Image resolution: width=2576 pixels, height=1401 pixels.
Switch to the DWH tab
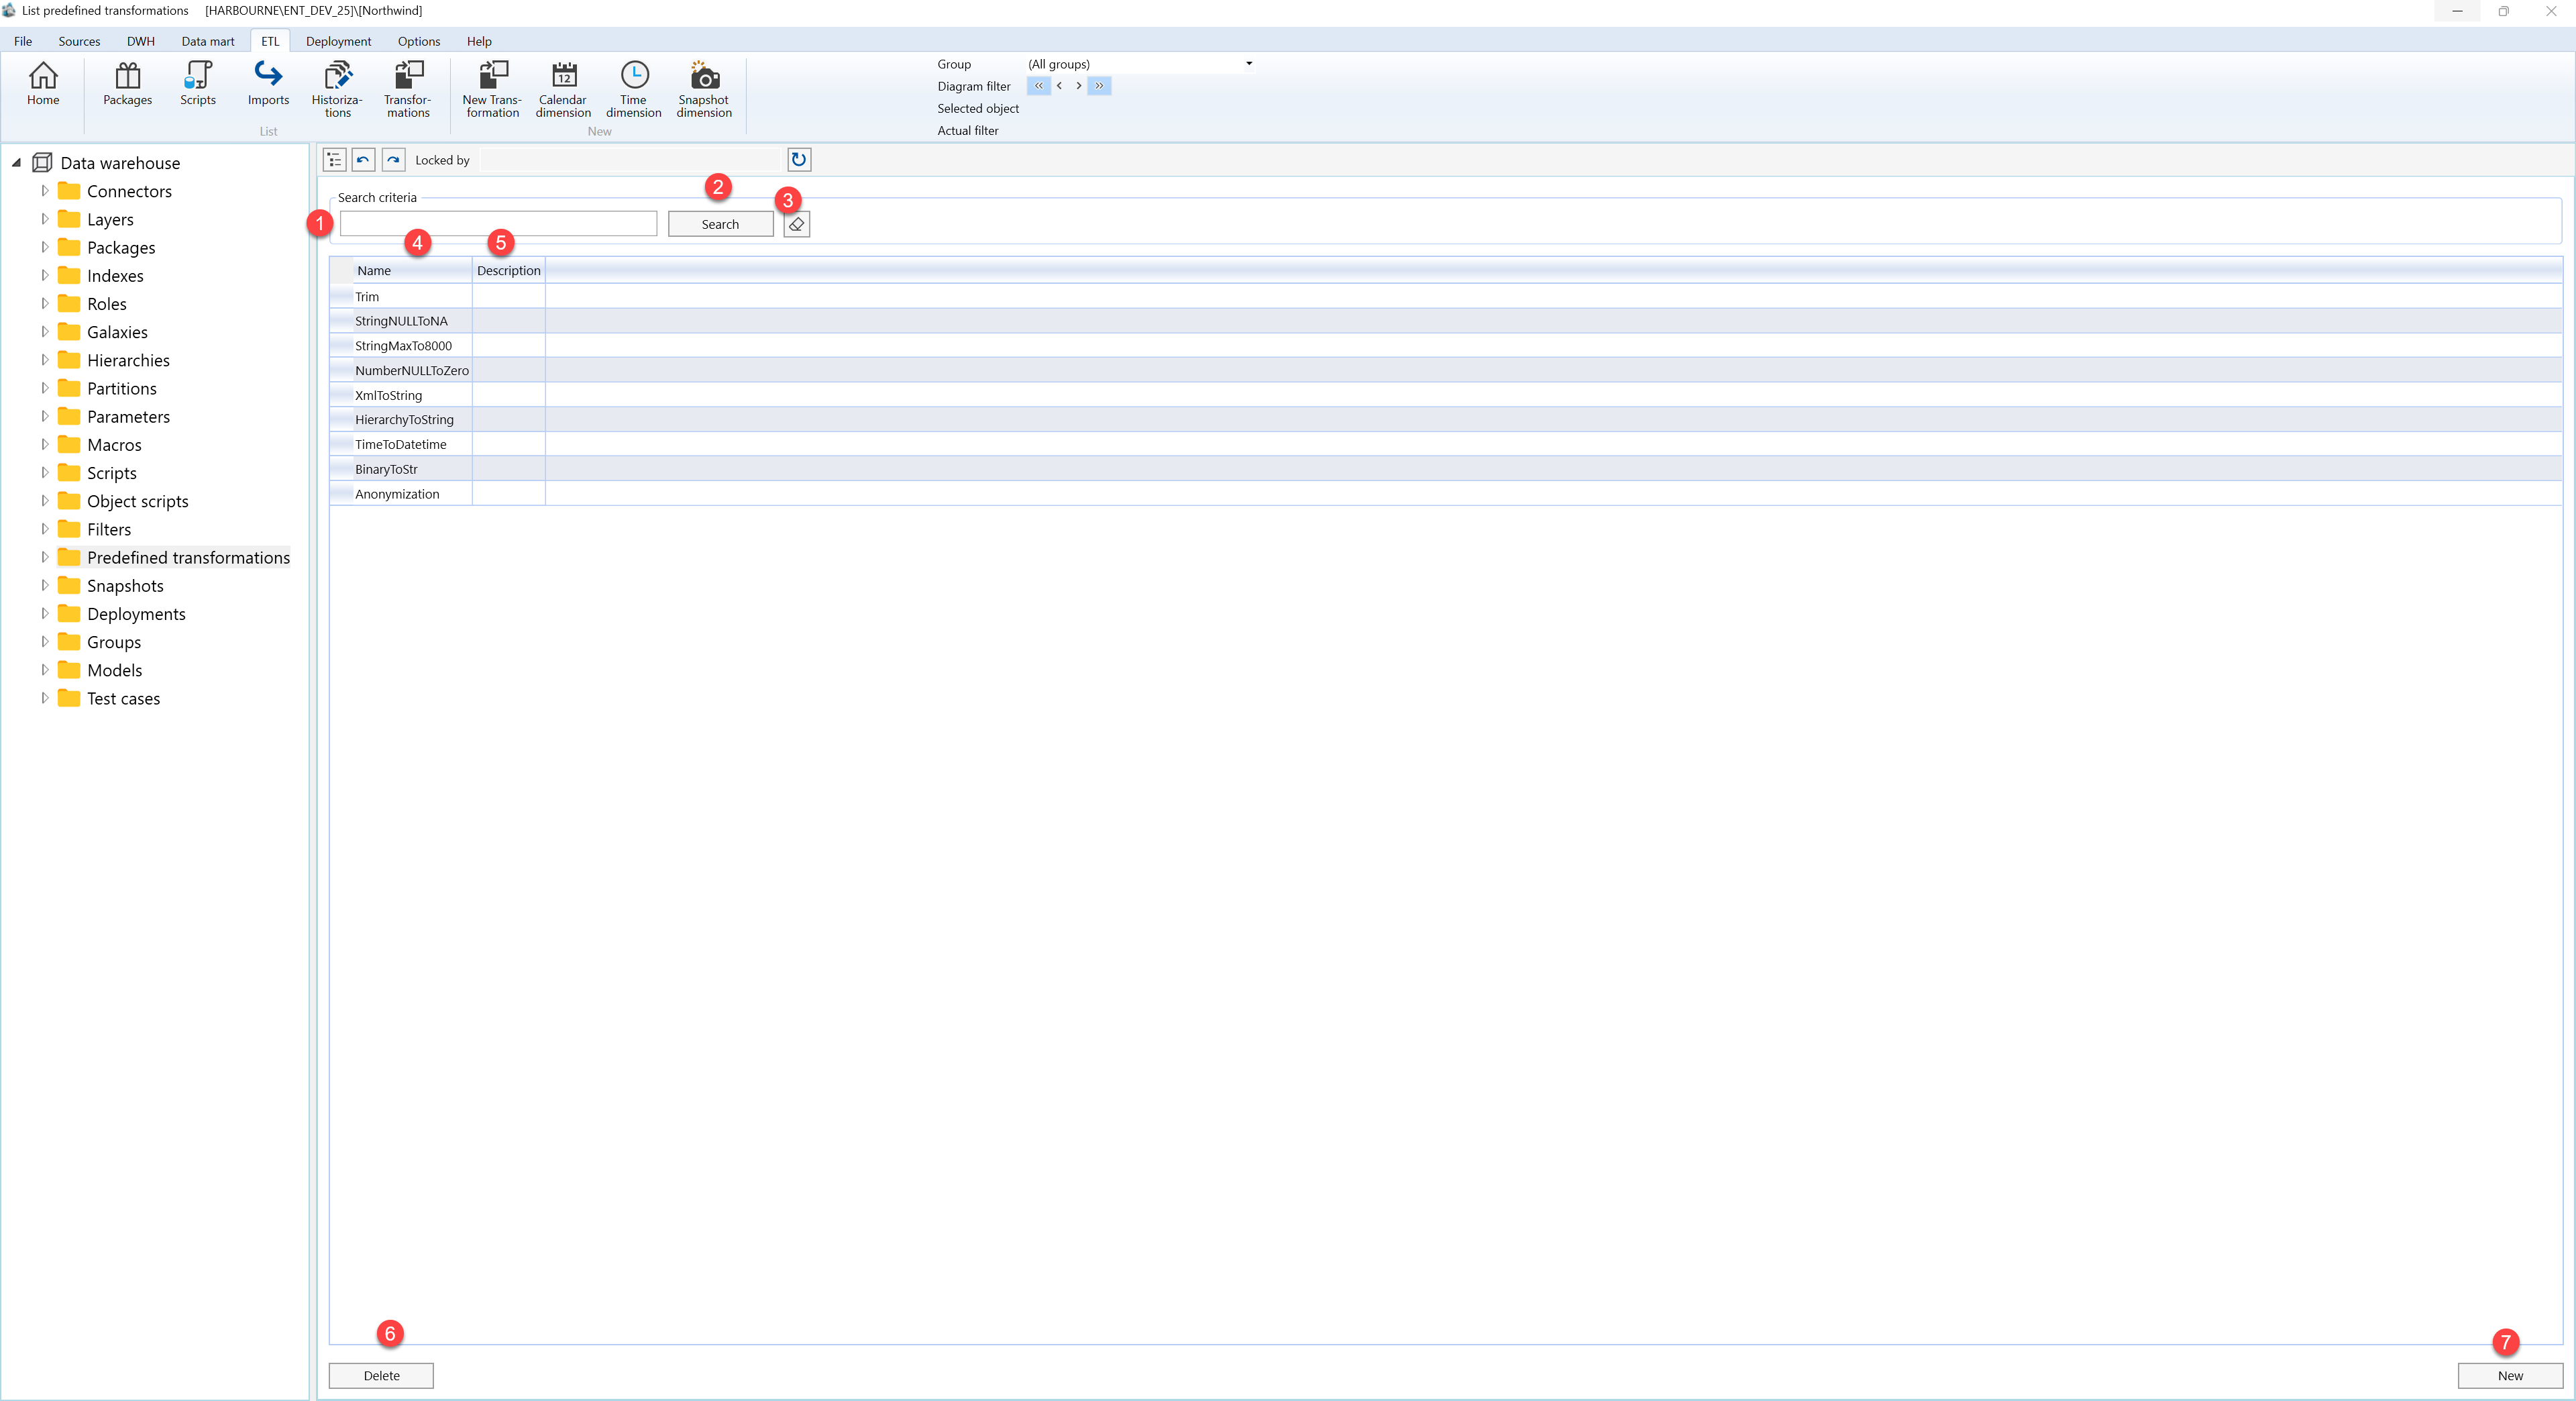click(141, 41)
